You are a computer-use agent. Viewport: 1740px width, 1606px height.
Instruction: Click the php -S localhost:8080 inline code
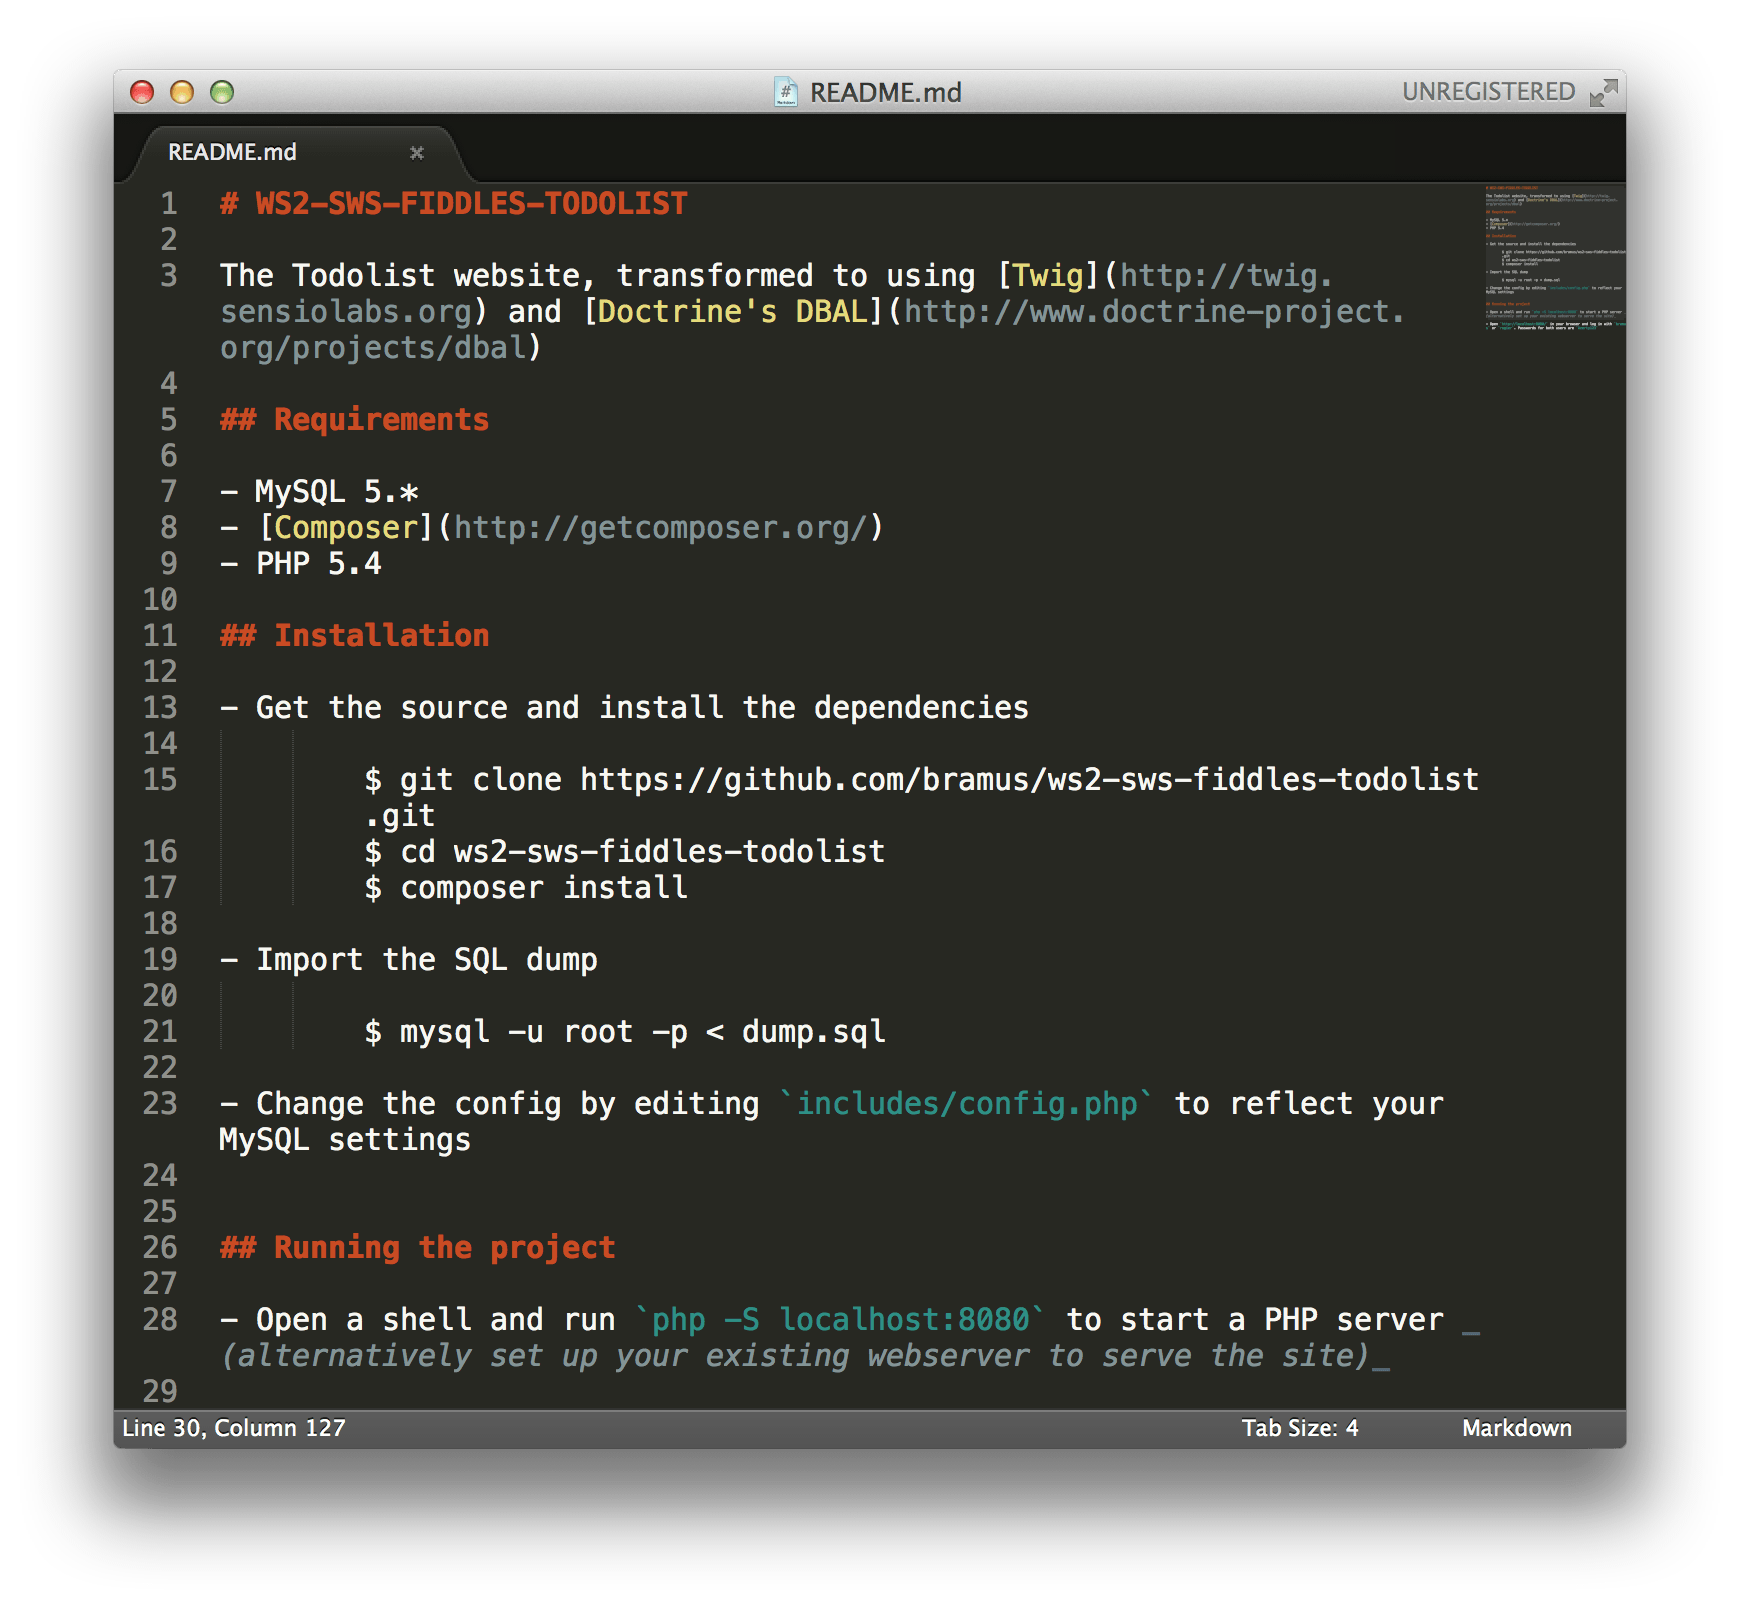(840, 1319)
